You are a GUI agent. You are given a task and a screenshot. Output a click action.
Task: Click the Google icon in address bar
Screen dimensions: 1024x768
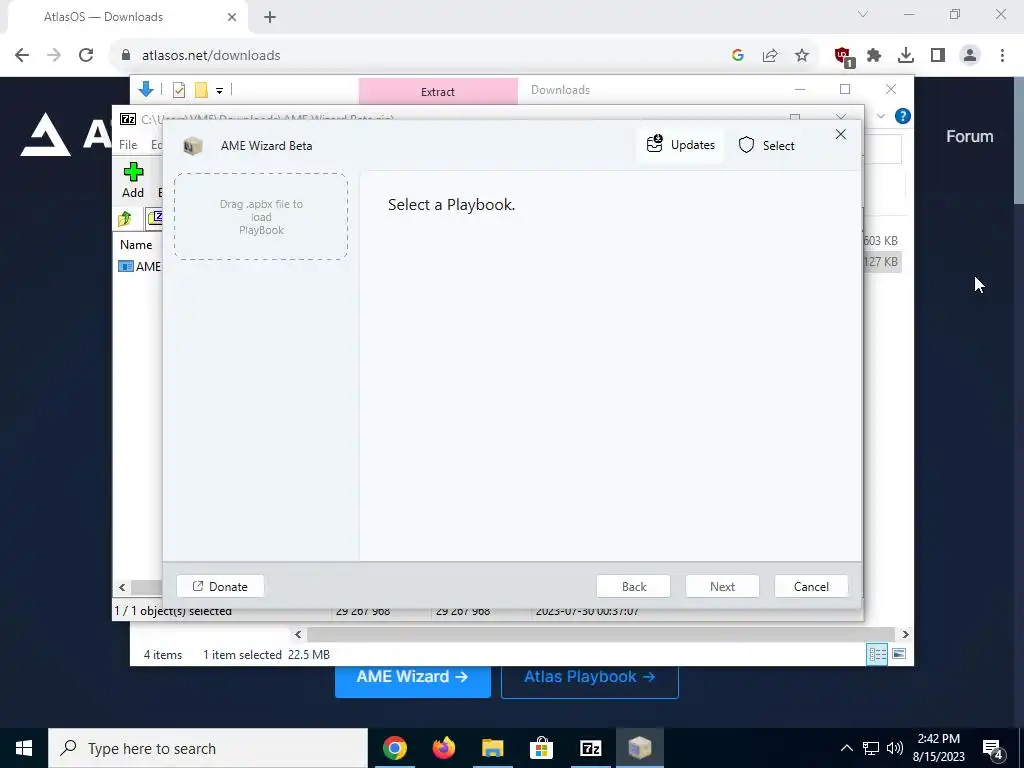point(738,56)
